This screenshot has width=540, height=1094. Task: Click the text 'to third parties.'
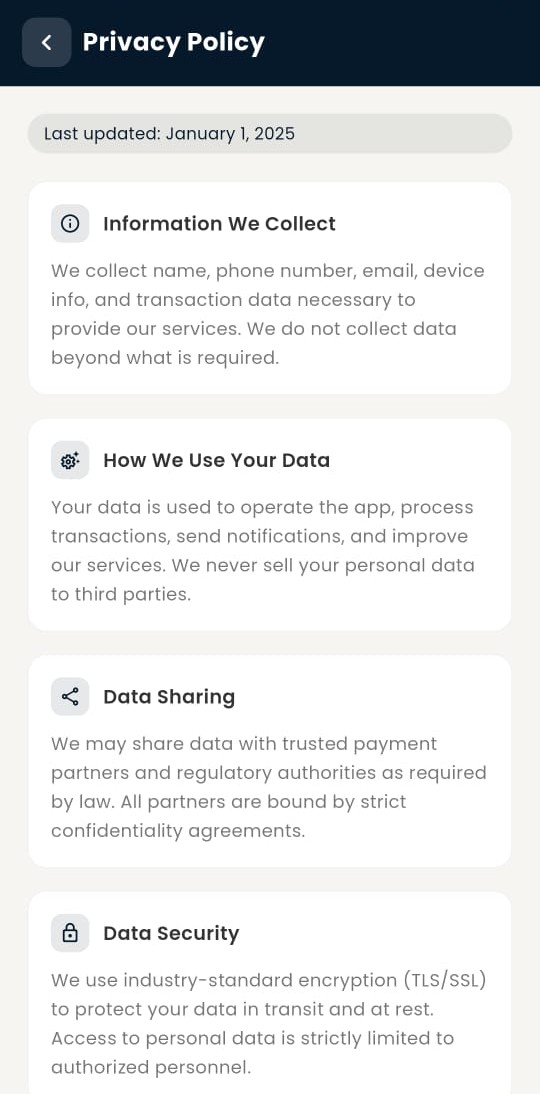coord(121,594)
